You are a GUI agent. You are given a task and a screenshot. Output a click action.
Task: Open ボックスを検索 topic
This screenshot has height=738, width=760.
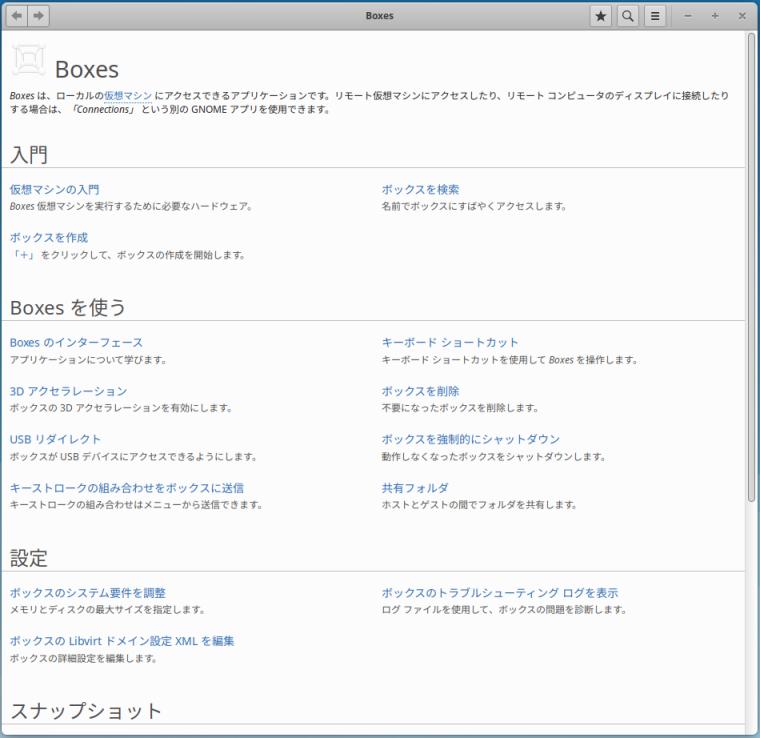click(x=420, y=189)
